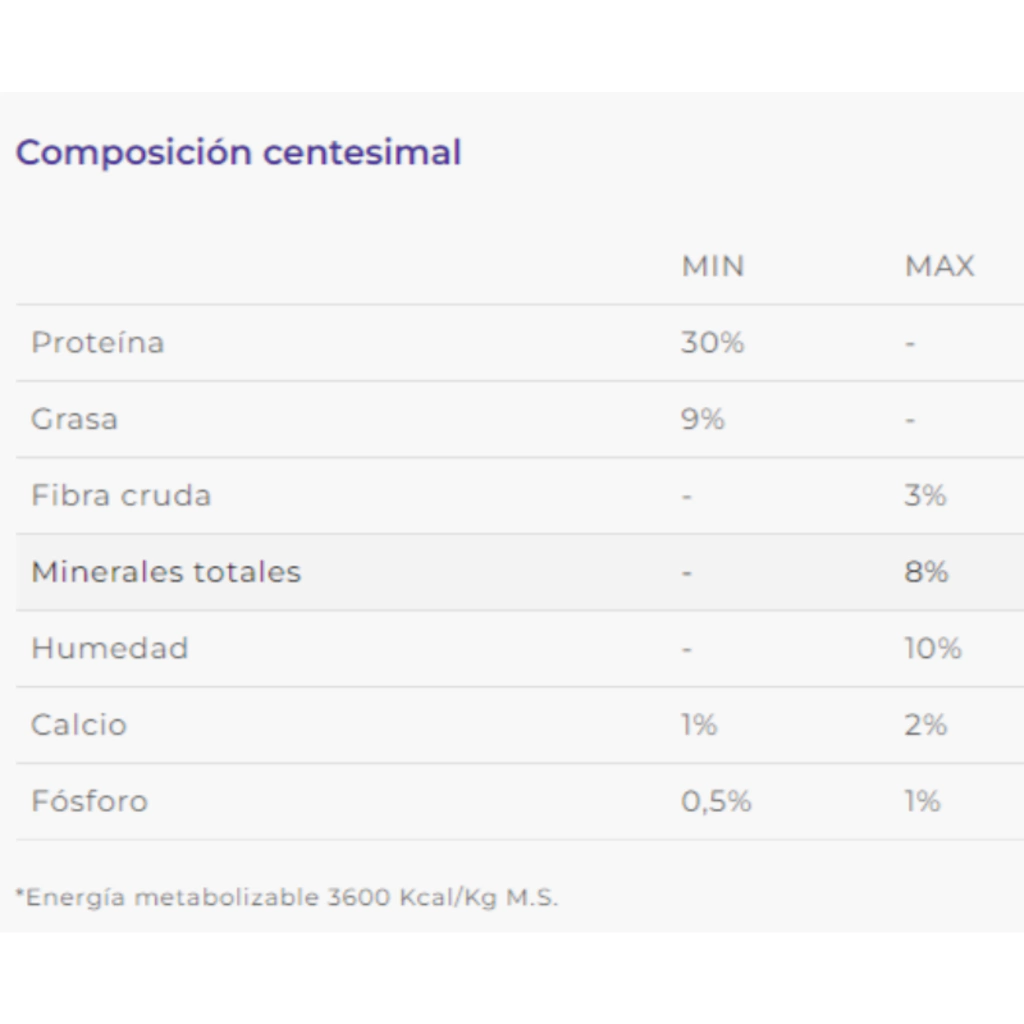1024x1024 pixels.
Task: Click the 9% Grasa minimum value
Action: pos(702,419)
